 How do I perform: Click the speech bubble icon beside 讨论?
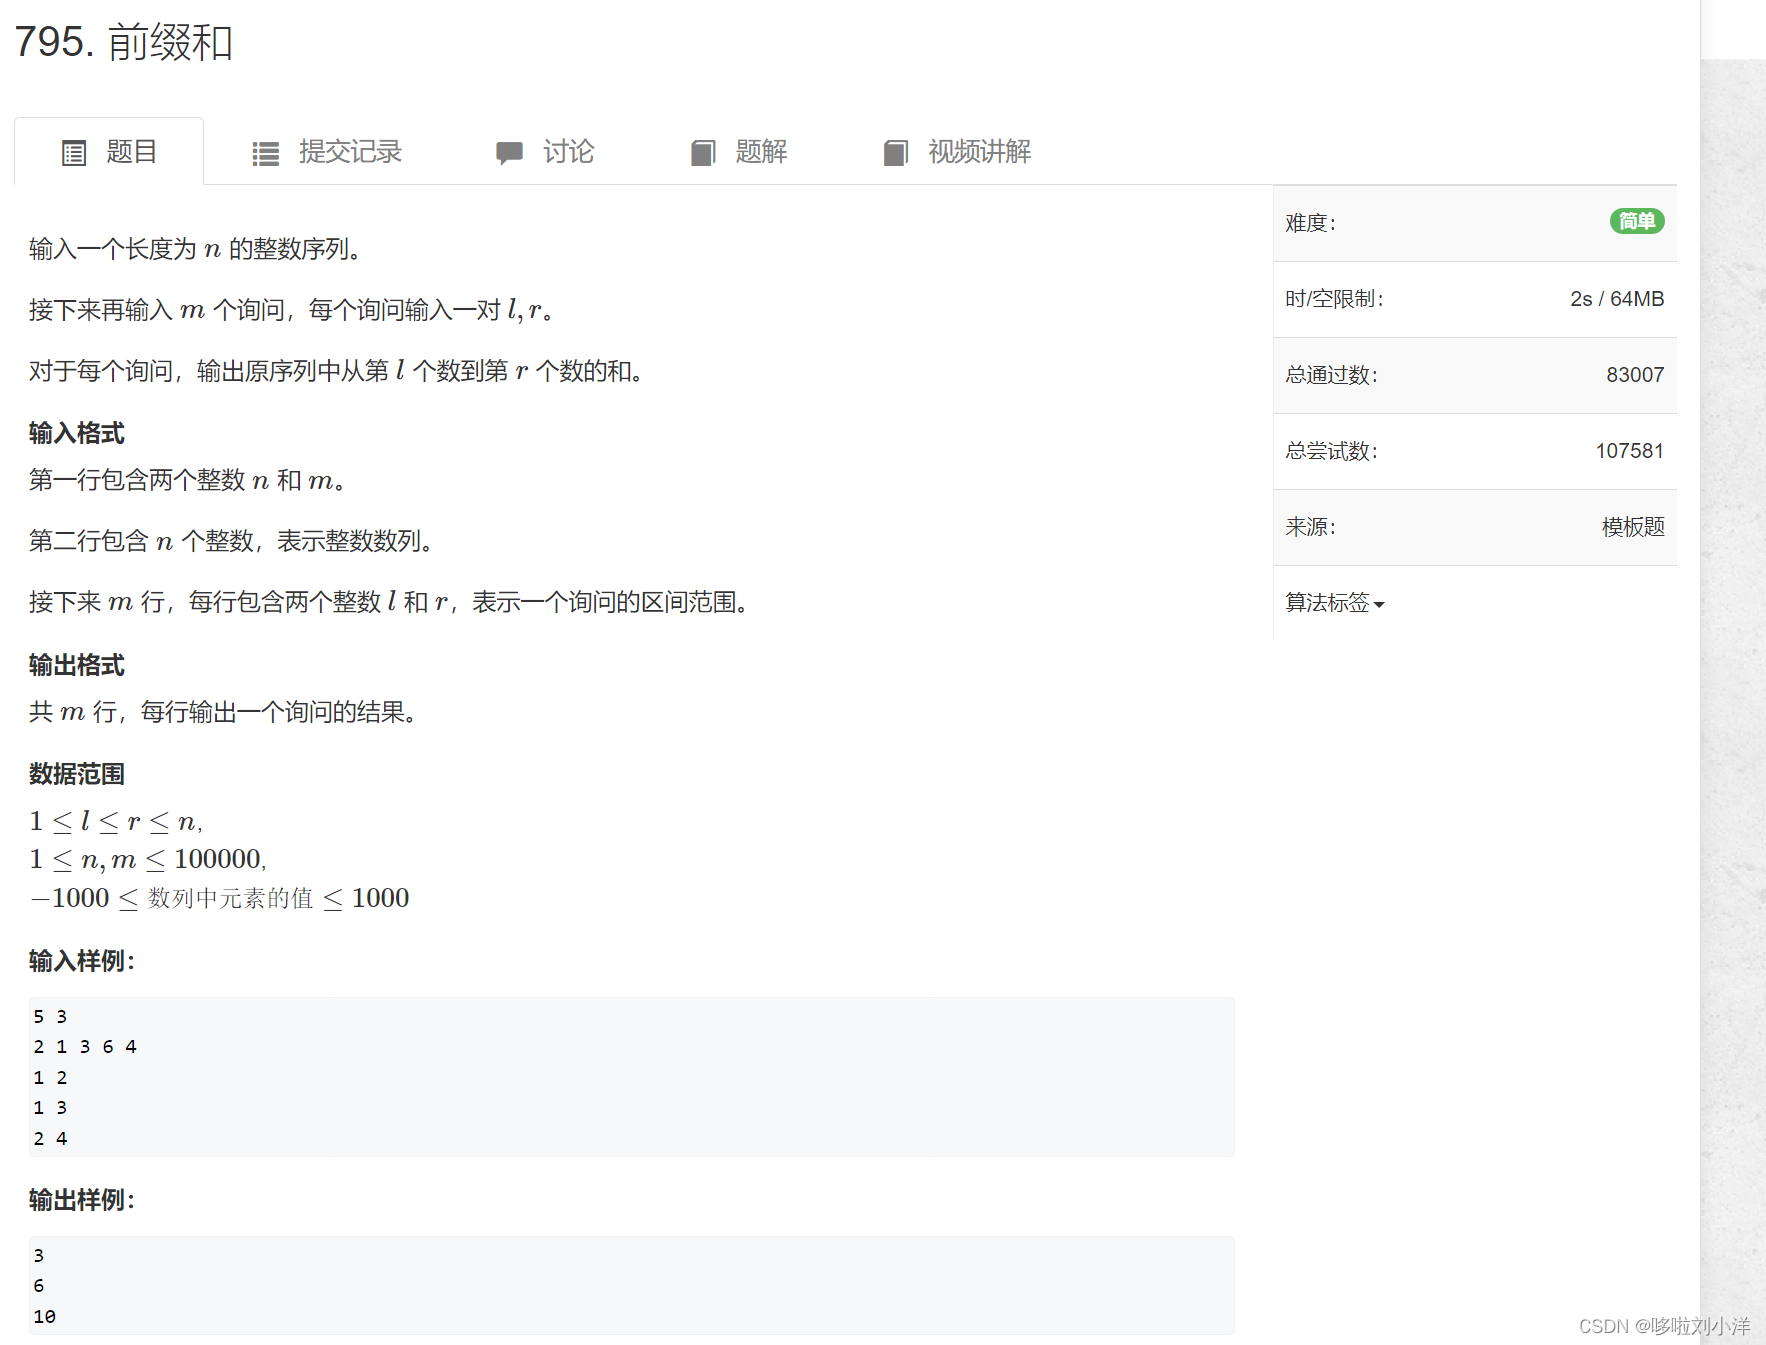click(510, 152)
